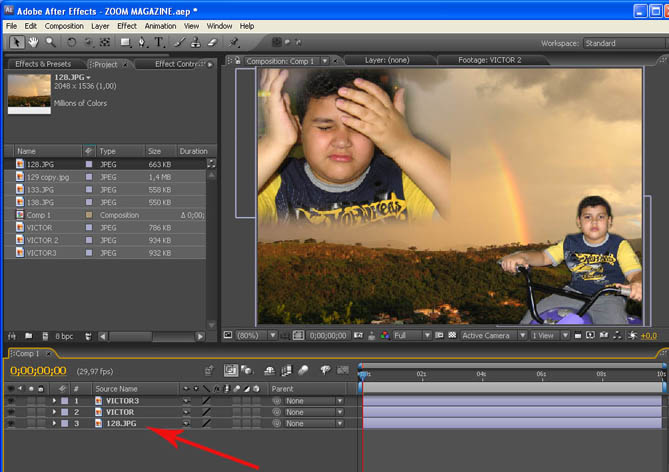Toggle visibility of the VICTOR3 layer
Image resolution: width=669 pixels, height=472 pixels.
[12, 400]
